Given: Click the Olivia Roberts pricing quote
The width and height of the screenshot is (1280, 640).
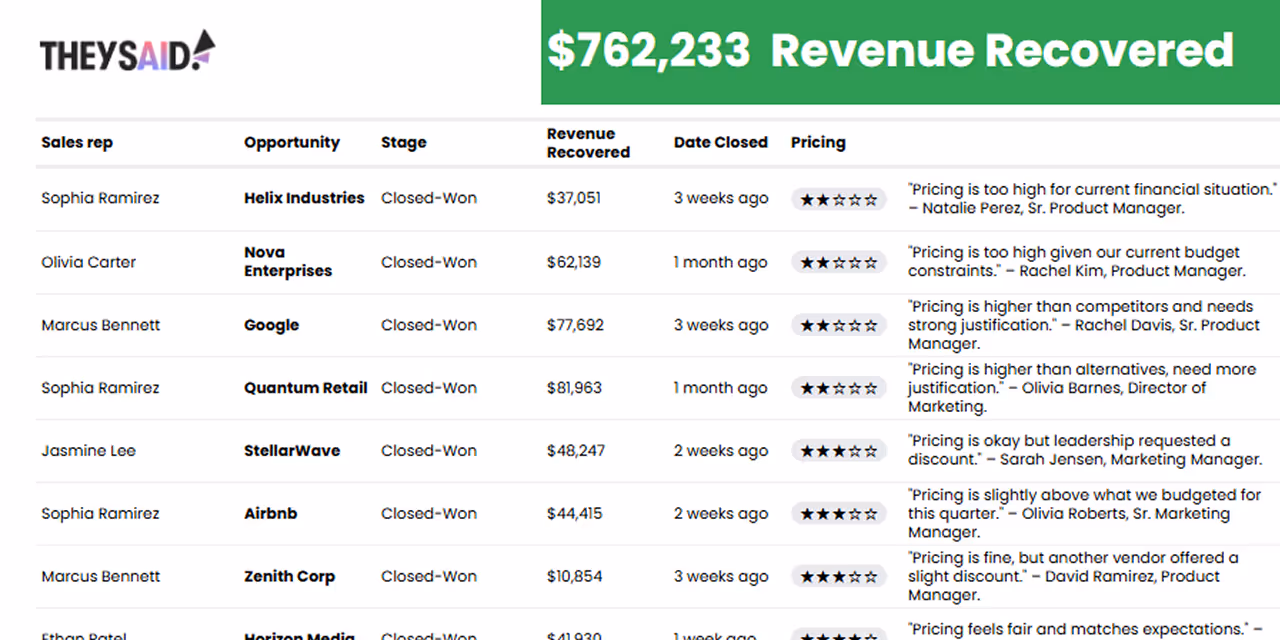Looking at the screenshot, I should coord(1085,514).
